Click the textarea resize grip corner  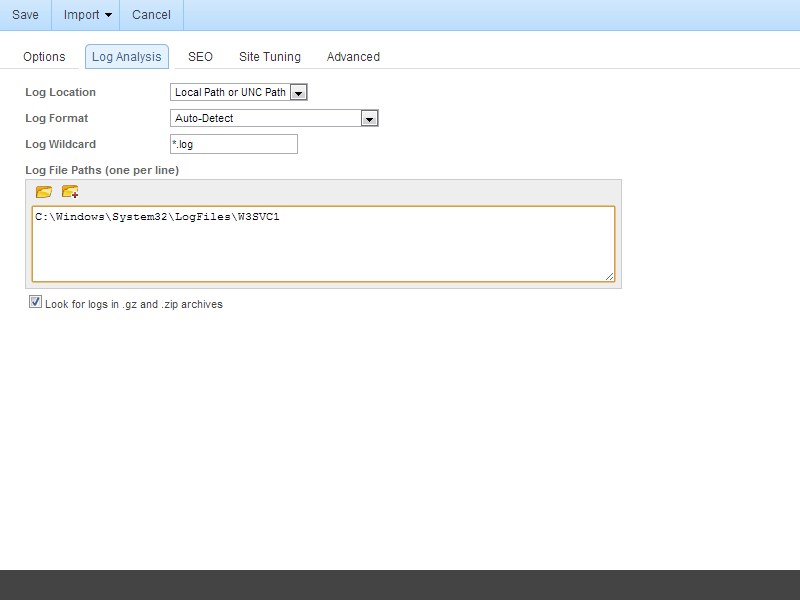(609, 276)
